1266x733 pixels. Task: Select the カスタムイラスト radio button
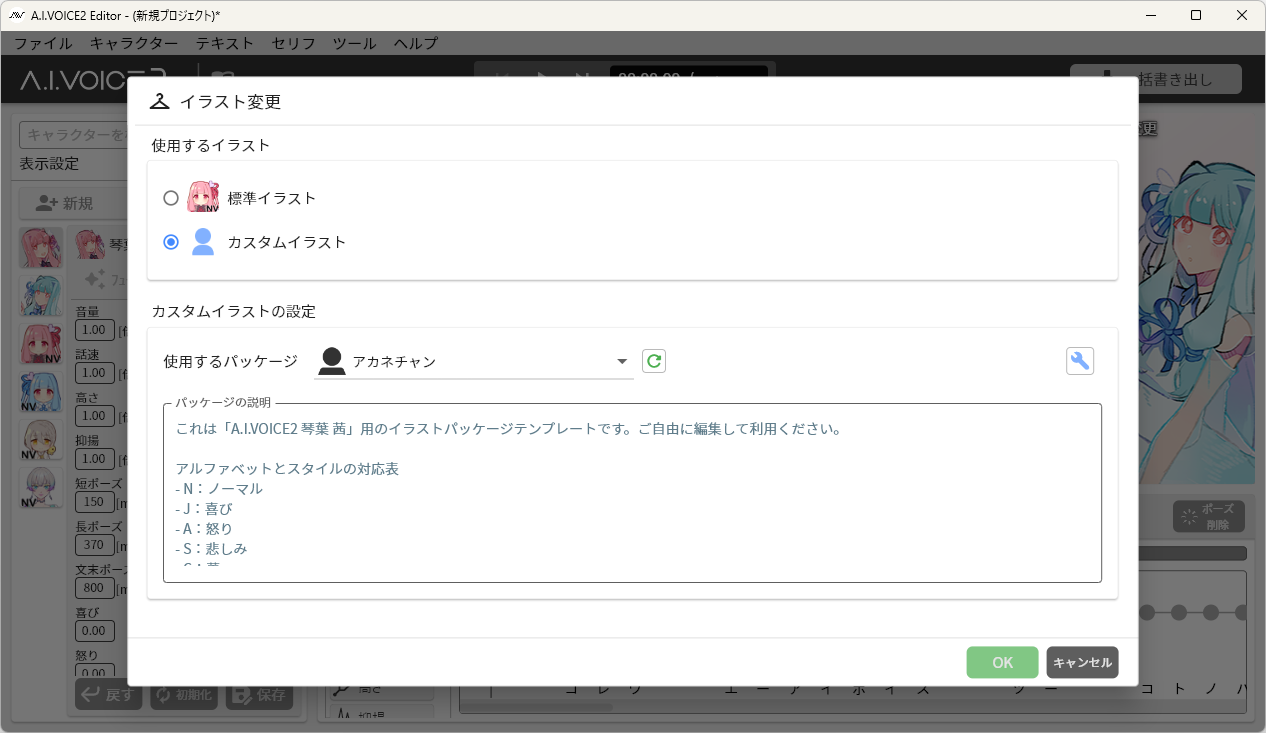pos(171,242)
